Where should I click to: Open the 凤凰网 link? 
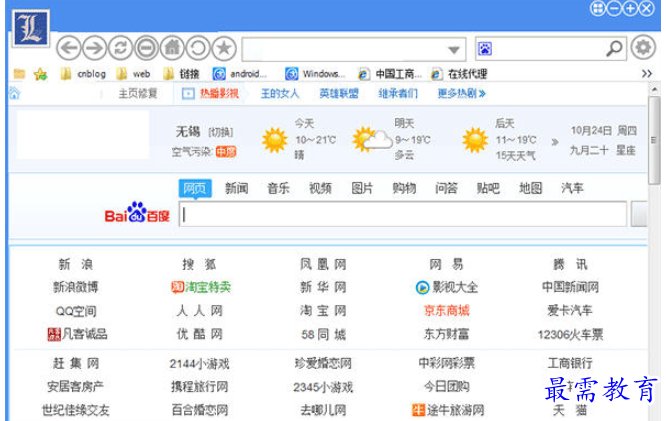click(x=323, y=264)
